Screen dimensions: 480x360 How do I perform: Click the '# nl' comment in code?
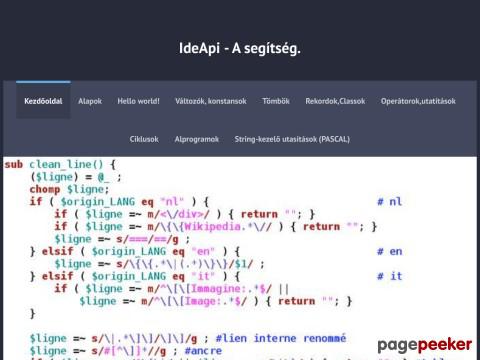pos(389,202)
